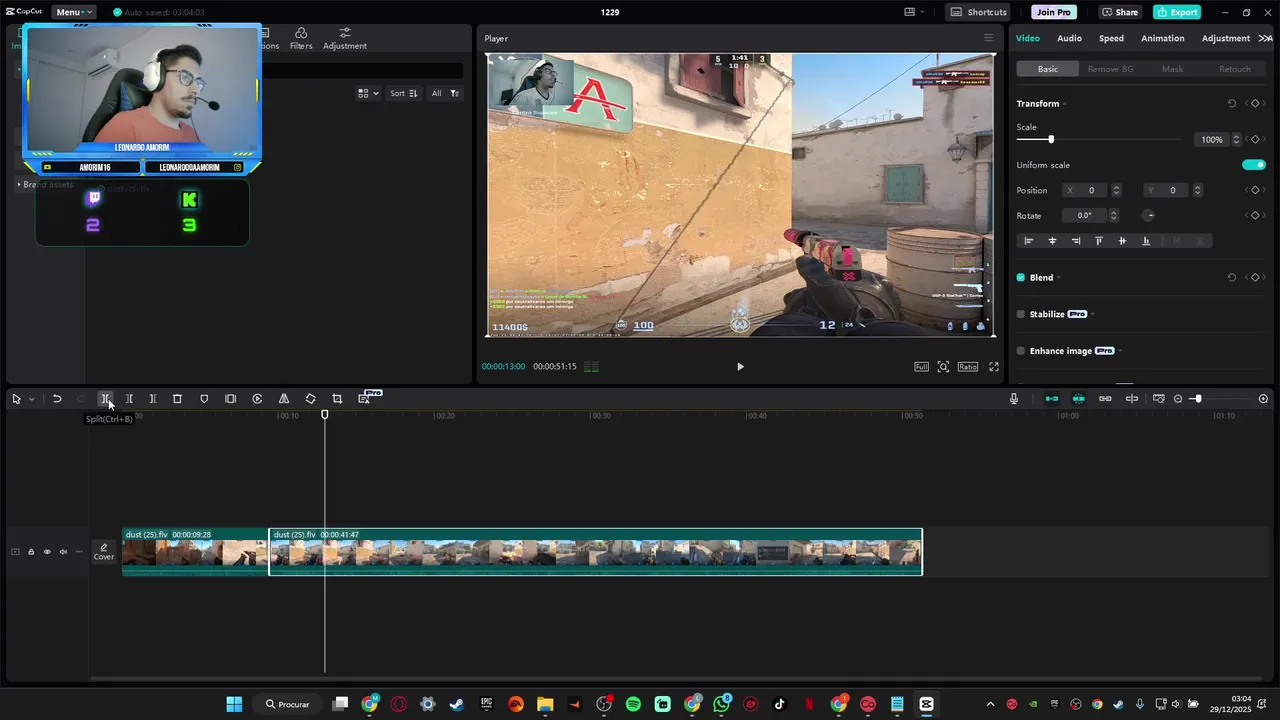This screenshot has width=1280, height=720.
Task: Click the Rotate icon in timeline toolbar
Action: pos(310,399)
